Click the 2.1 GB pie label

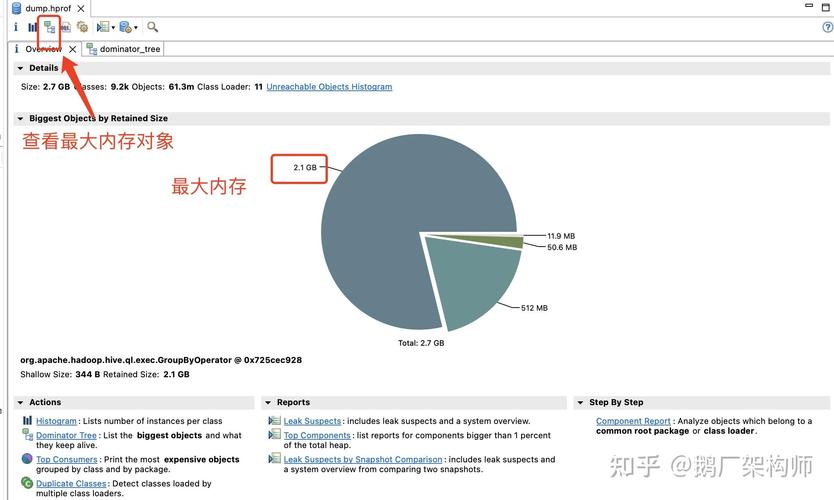pos(305,168)
